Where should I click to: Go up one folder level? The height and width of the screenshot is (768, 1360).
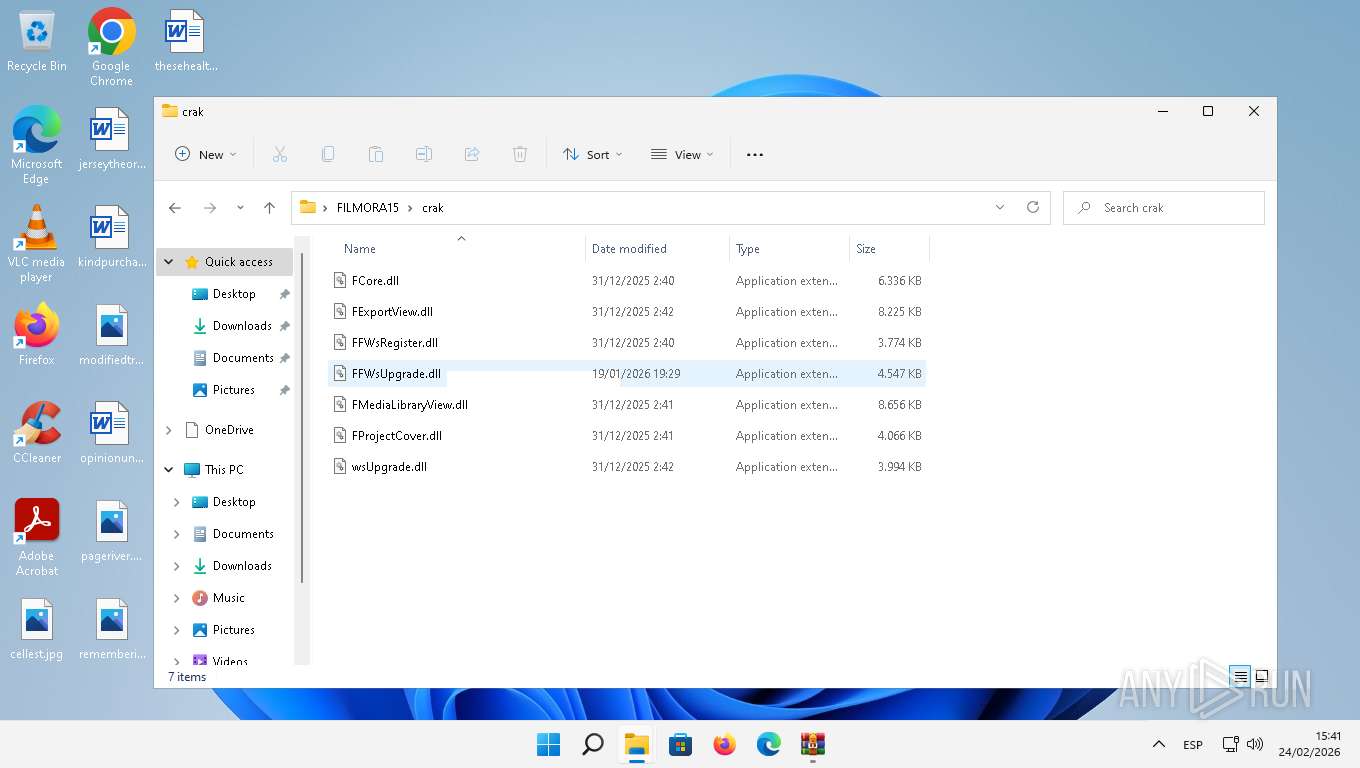coord(269,208)
